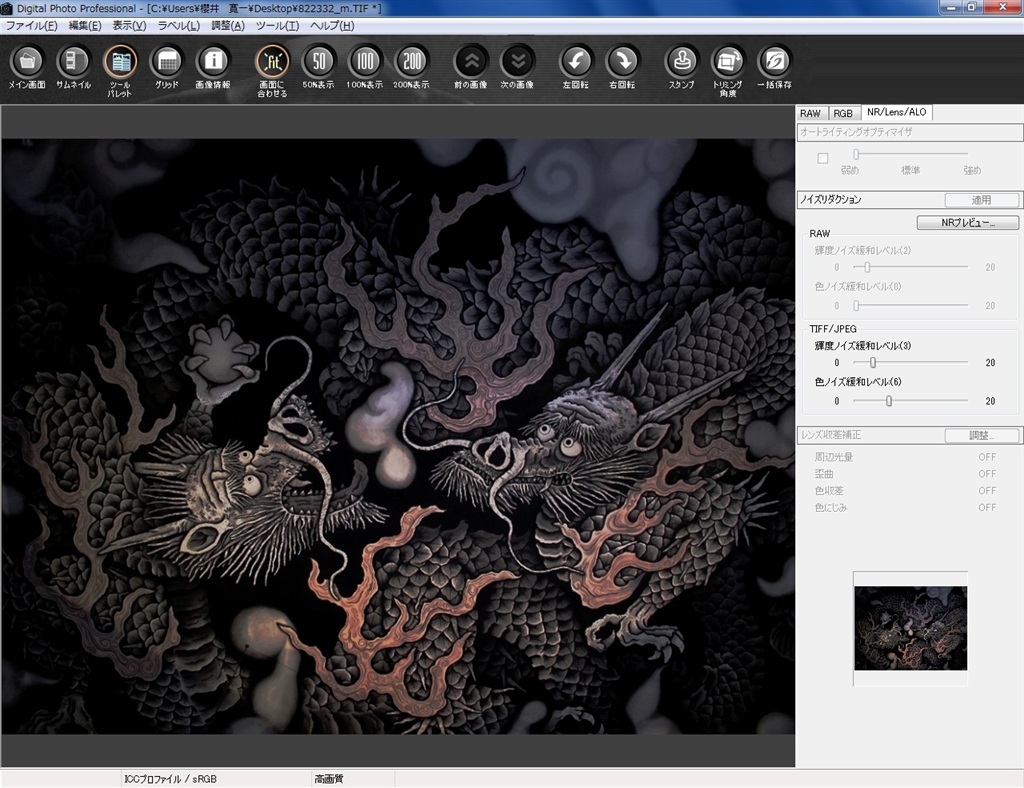Click the Auto Lighting Optimizer strength slider
Image resolution: width=1024 pixels, height=788 pixels.
pyautogui.click(x=911, y=154)
